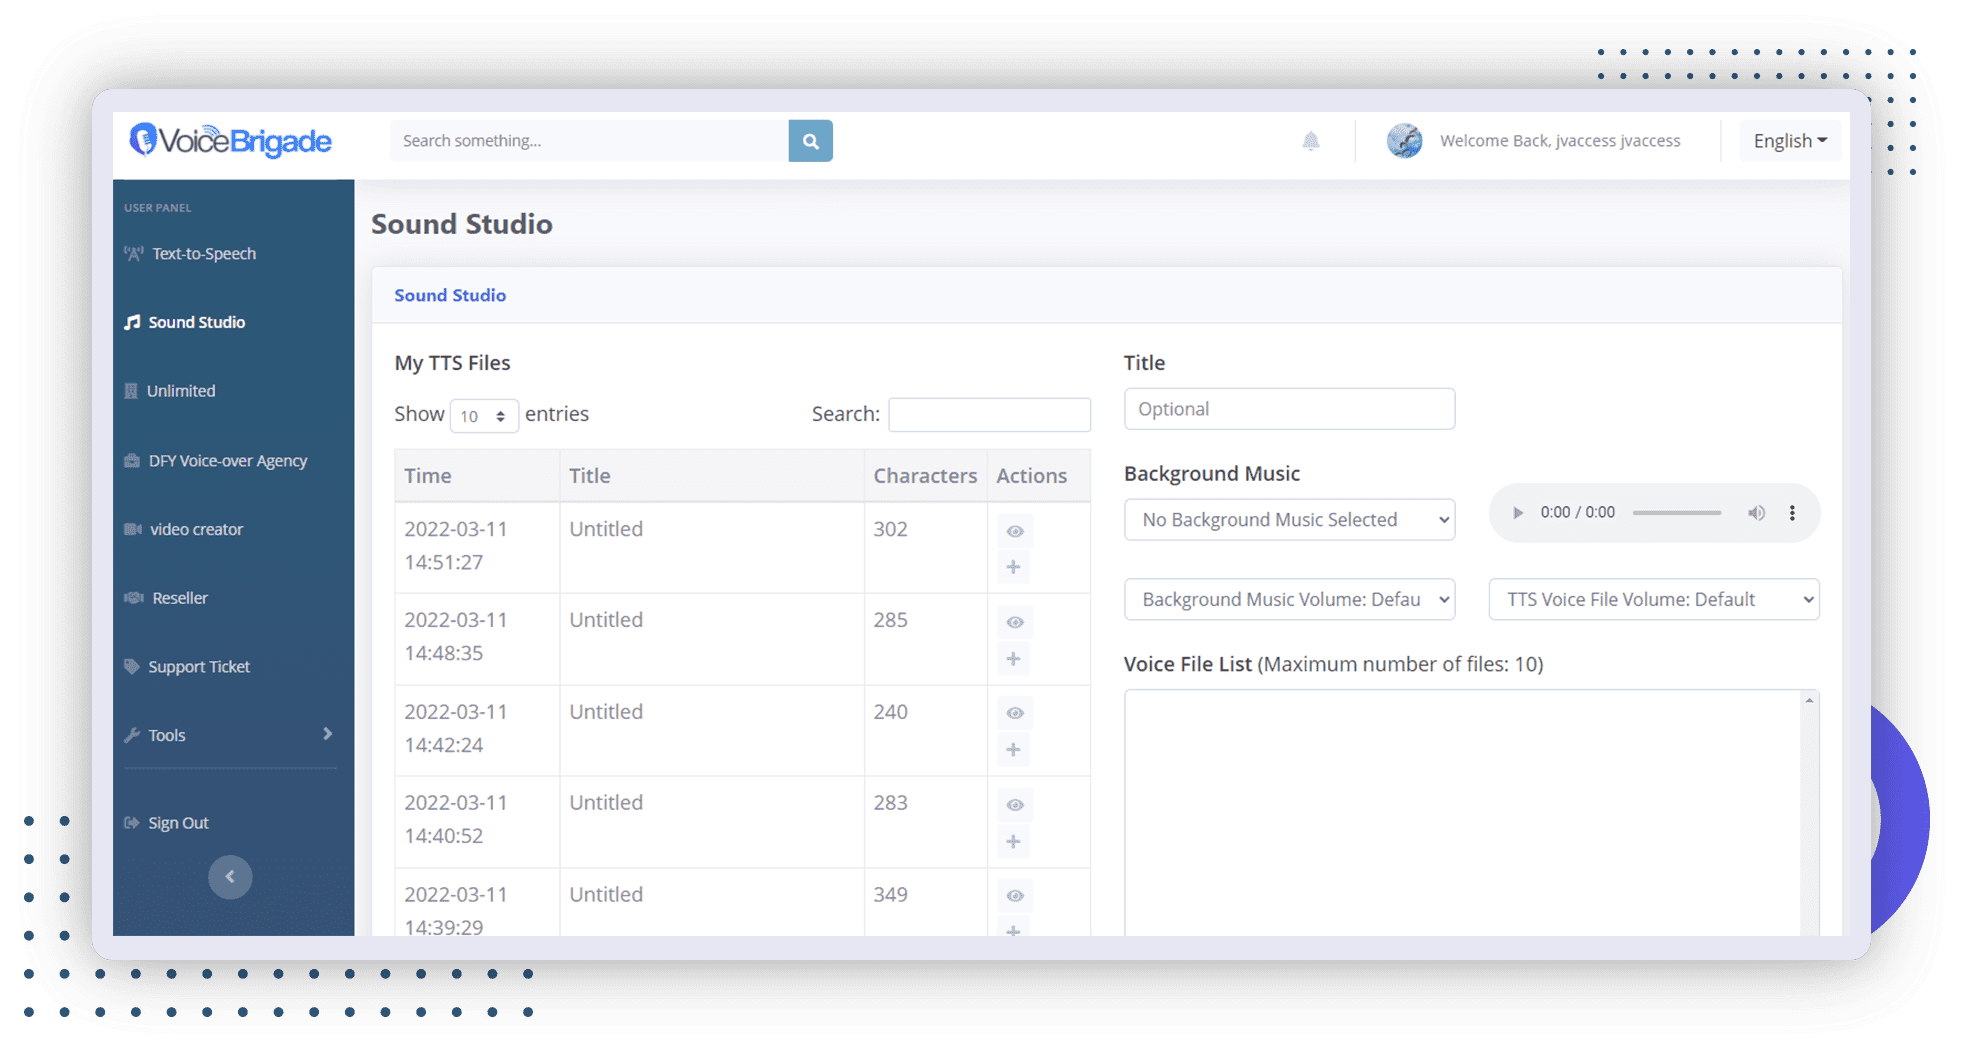The height and width of the screenshot is (1052, 1963).
Task: Open the TTS Voice File Volume dropdown
Action: (x=1654, y=600)
